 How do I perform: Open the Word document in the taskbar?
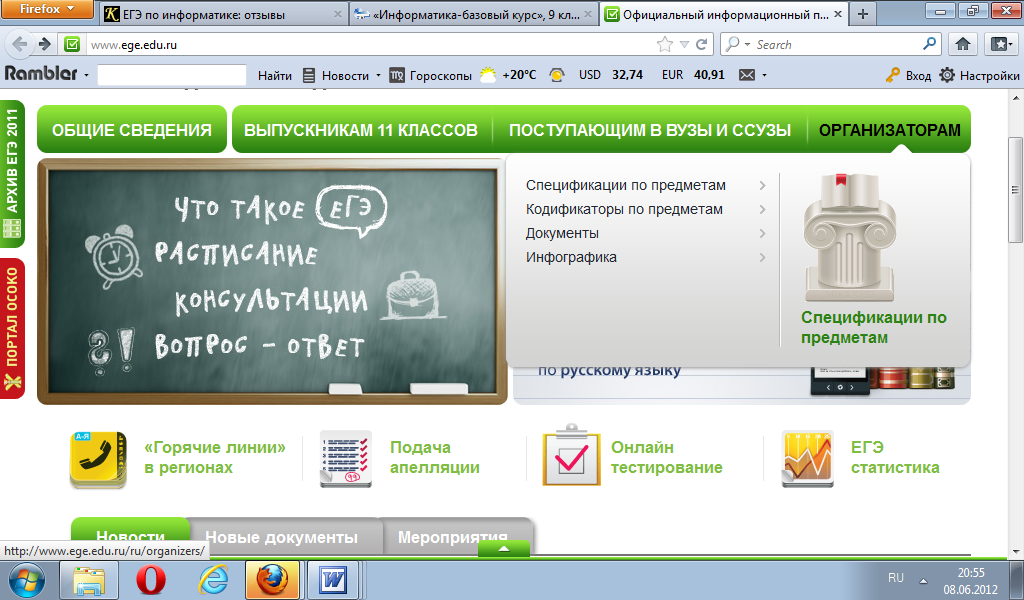[x=333, y=579]
